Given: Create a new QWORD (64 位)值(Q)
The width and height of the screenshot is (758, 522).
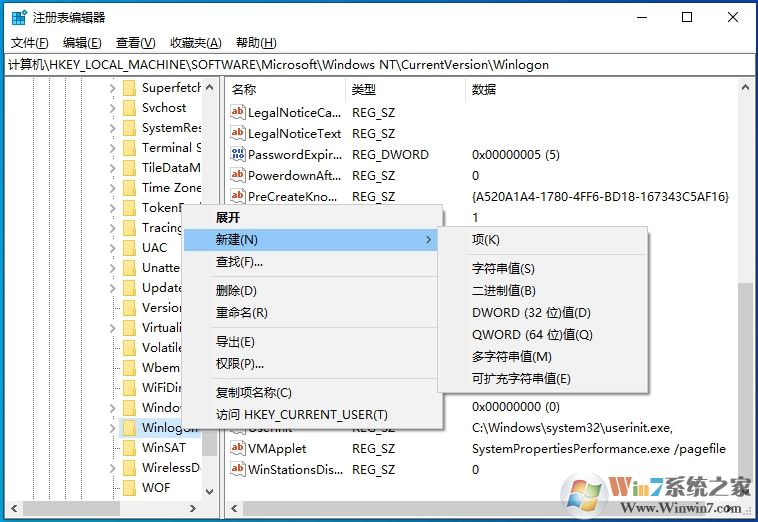Looking at the screenshot, I should (543, 334).
